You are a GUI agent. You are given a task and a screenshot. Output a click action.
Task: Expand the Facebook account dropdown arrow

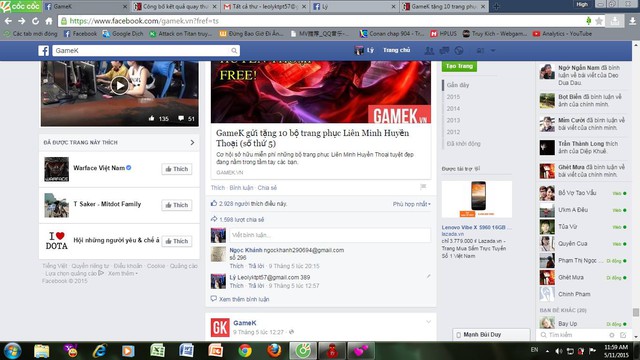click(x=493, y=51)
